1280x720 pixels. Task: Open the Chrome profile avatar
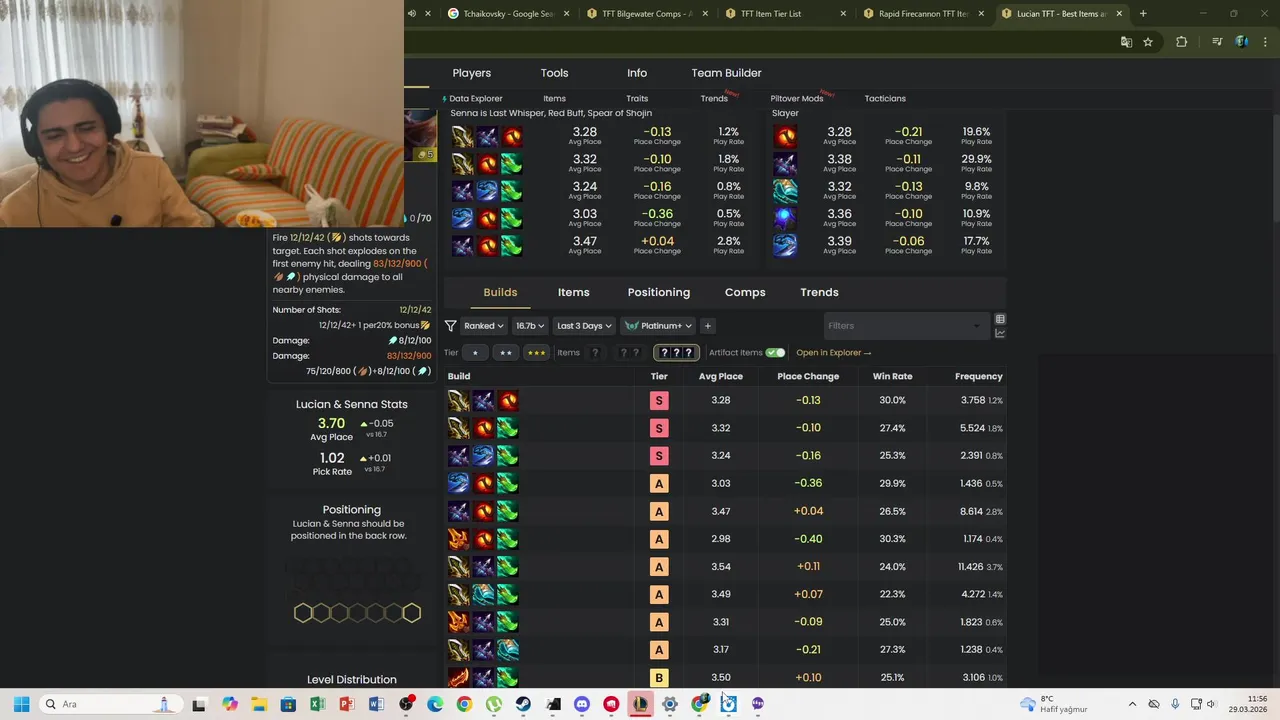[1241, 42]
